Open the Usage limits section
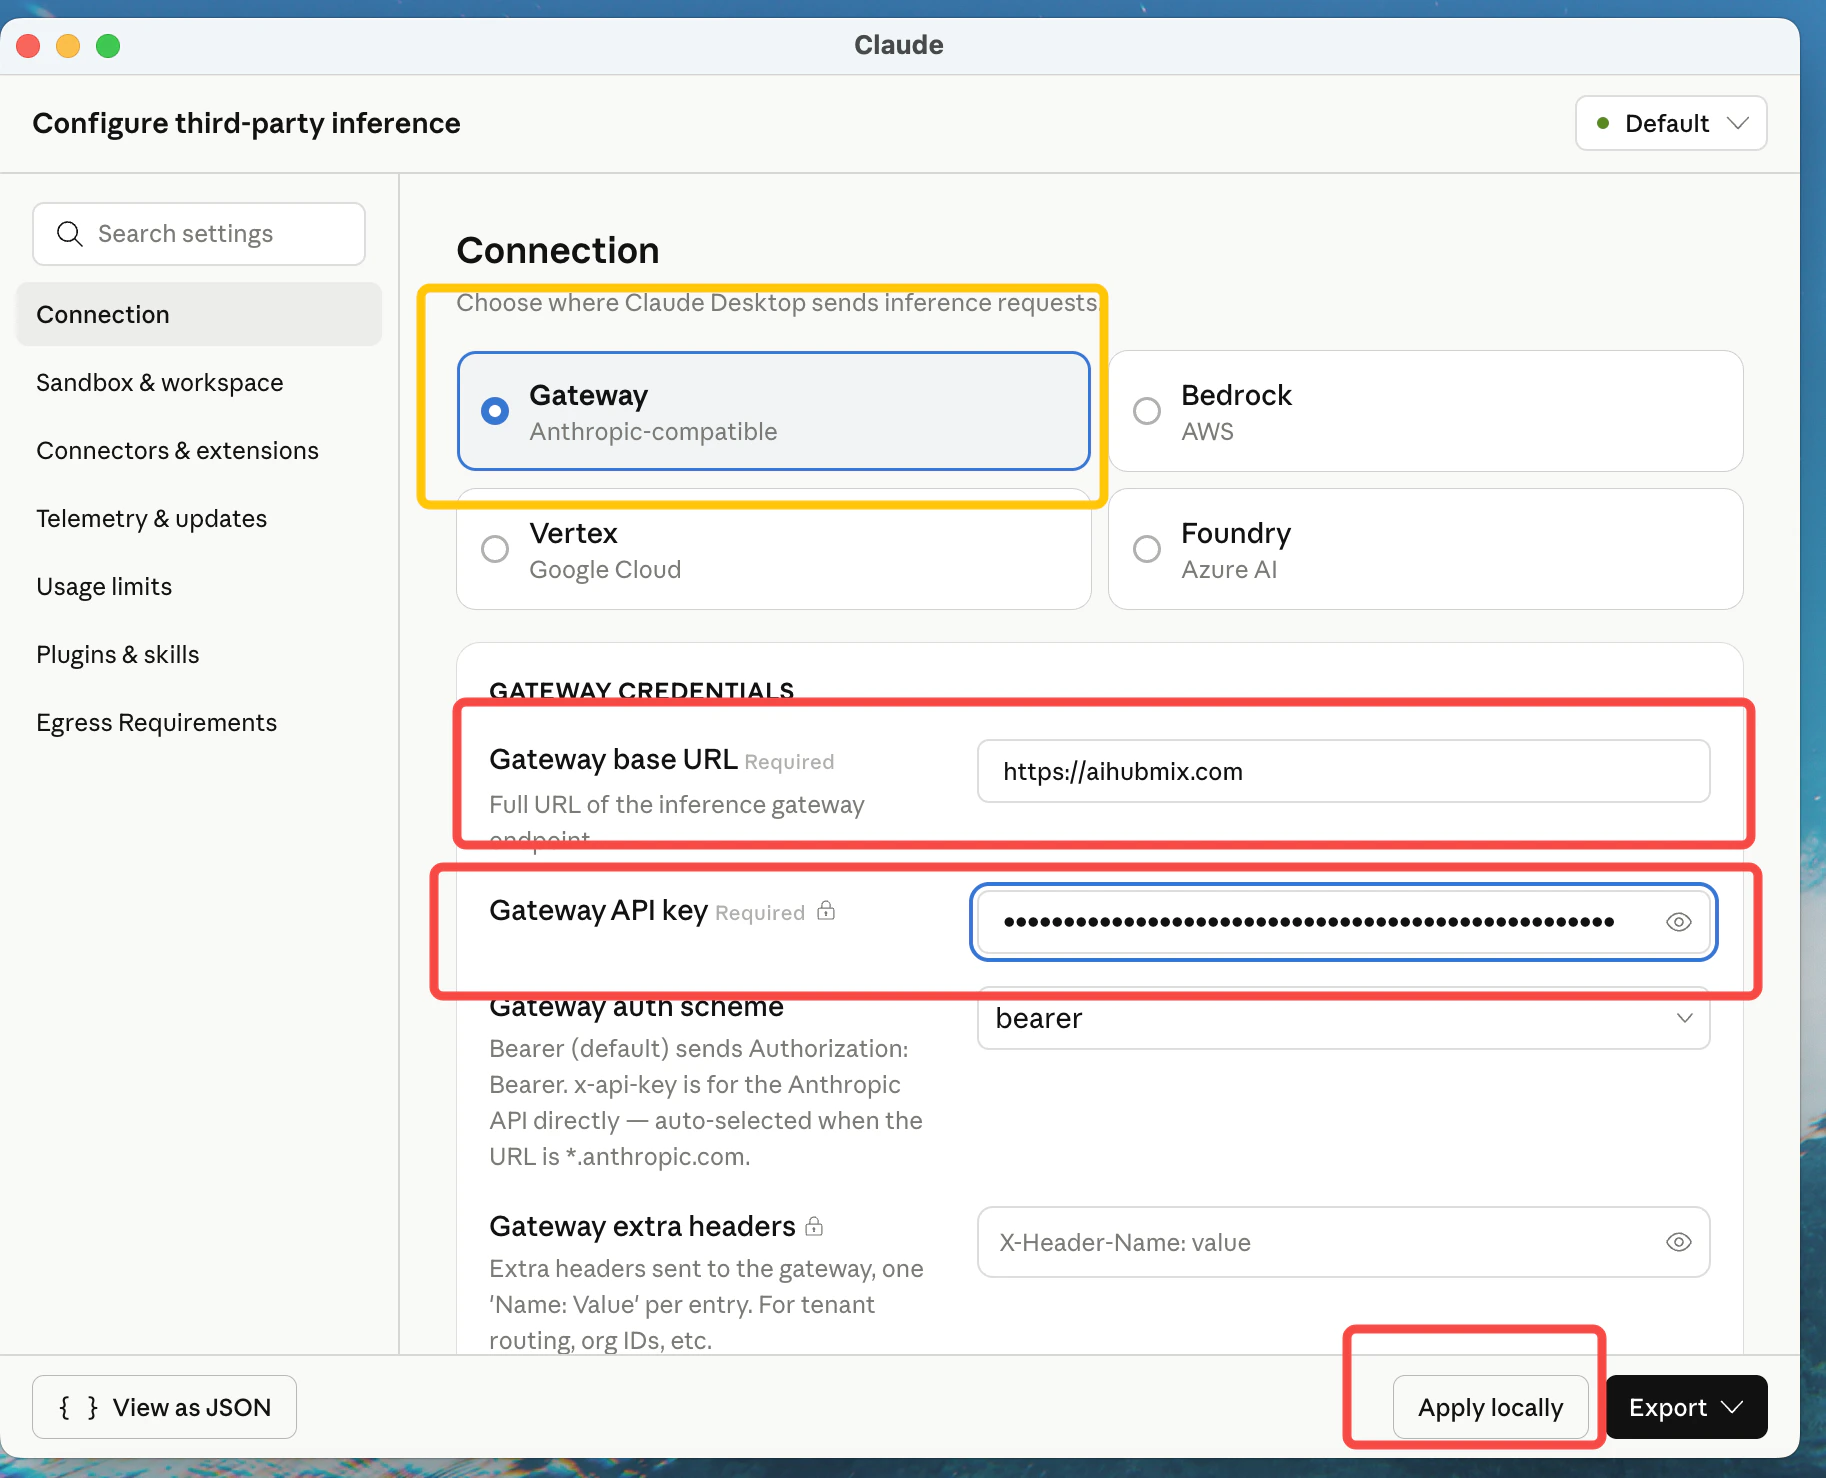1826x1478 pixels. [x=199, y=586]
